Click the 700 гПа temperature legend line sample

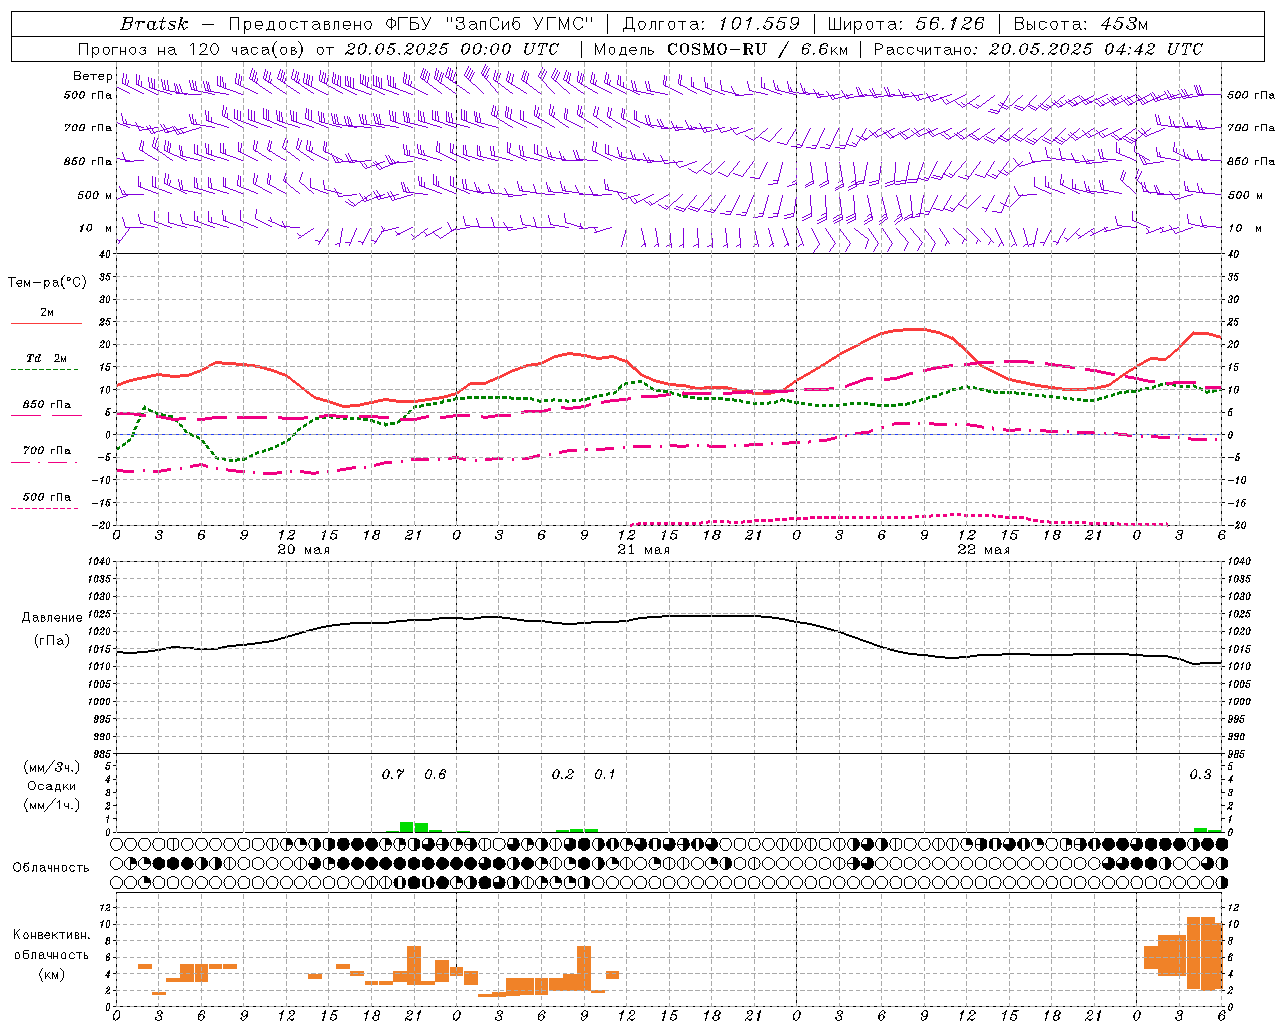(46, 462)
